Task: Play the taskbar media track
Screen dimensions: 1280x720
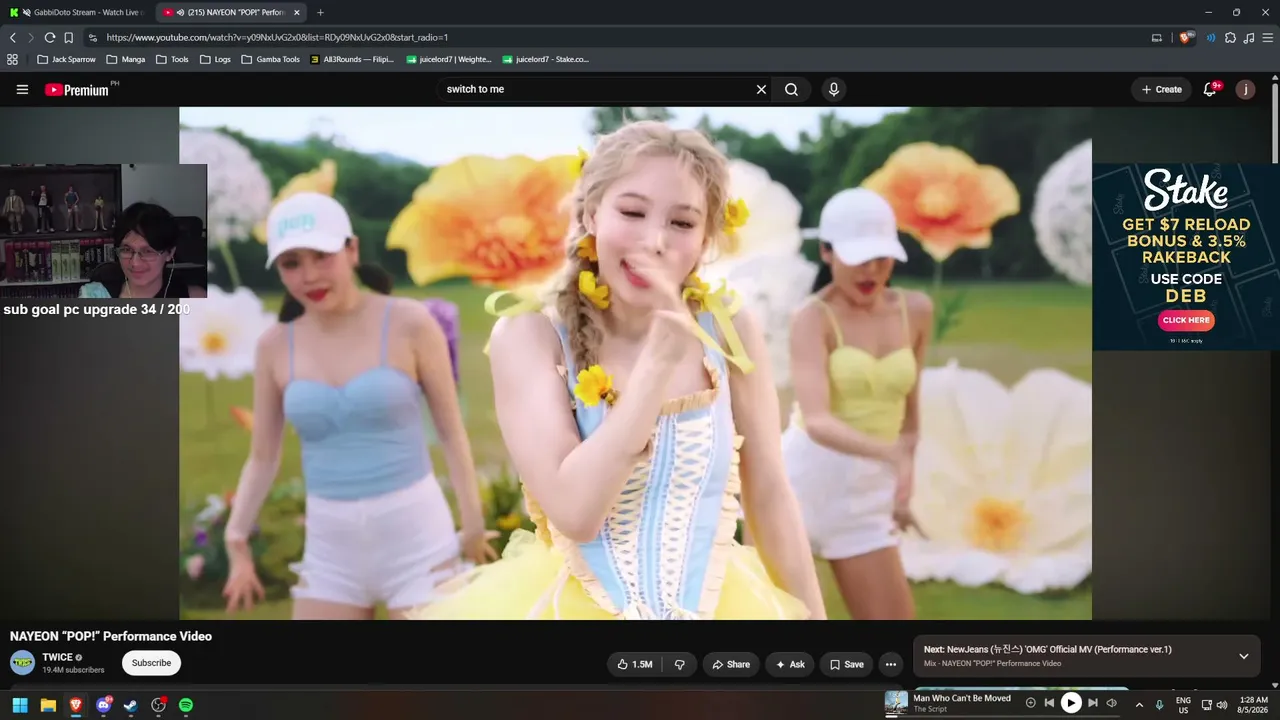Action: (1071, 703)
